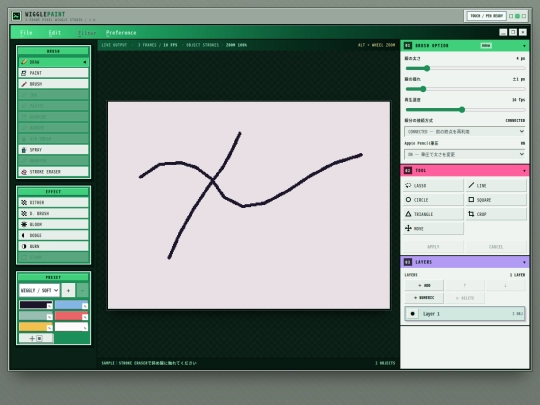This screenshot has height=405, width=540.
Task: Edit the sage green swatch pencil icon
Action: [x=50, y=317]
